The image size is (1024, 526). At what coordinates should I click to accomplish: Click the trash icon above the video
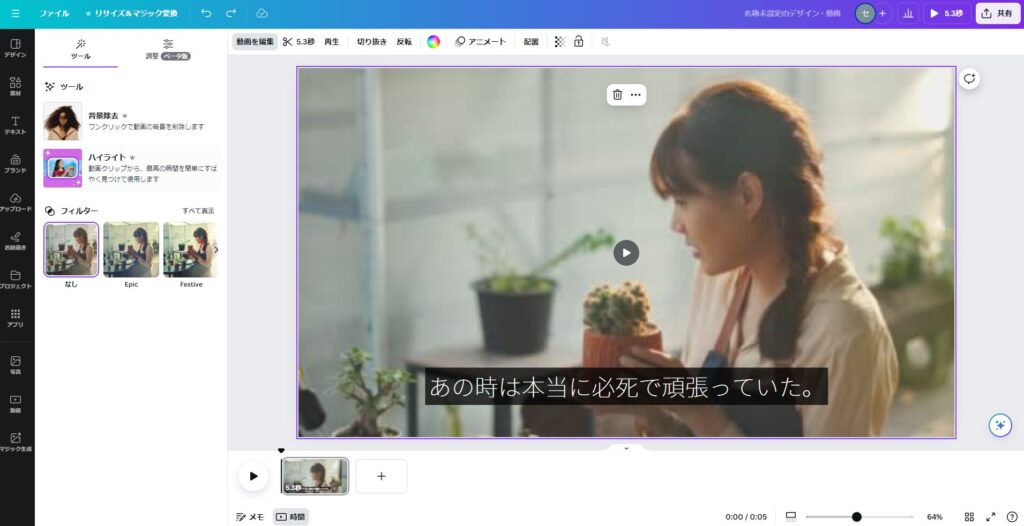[617, 95]
